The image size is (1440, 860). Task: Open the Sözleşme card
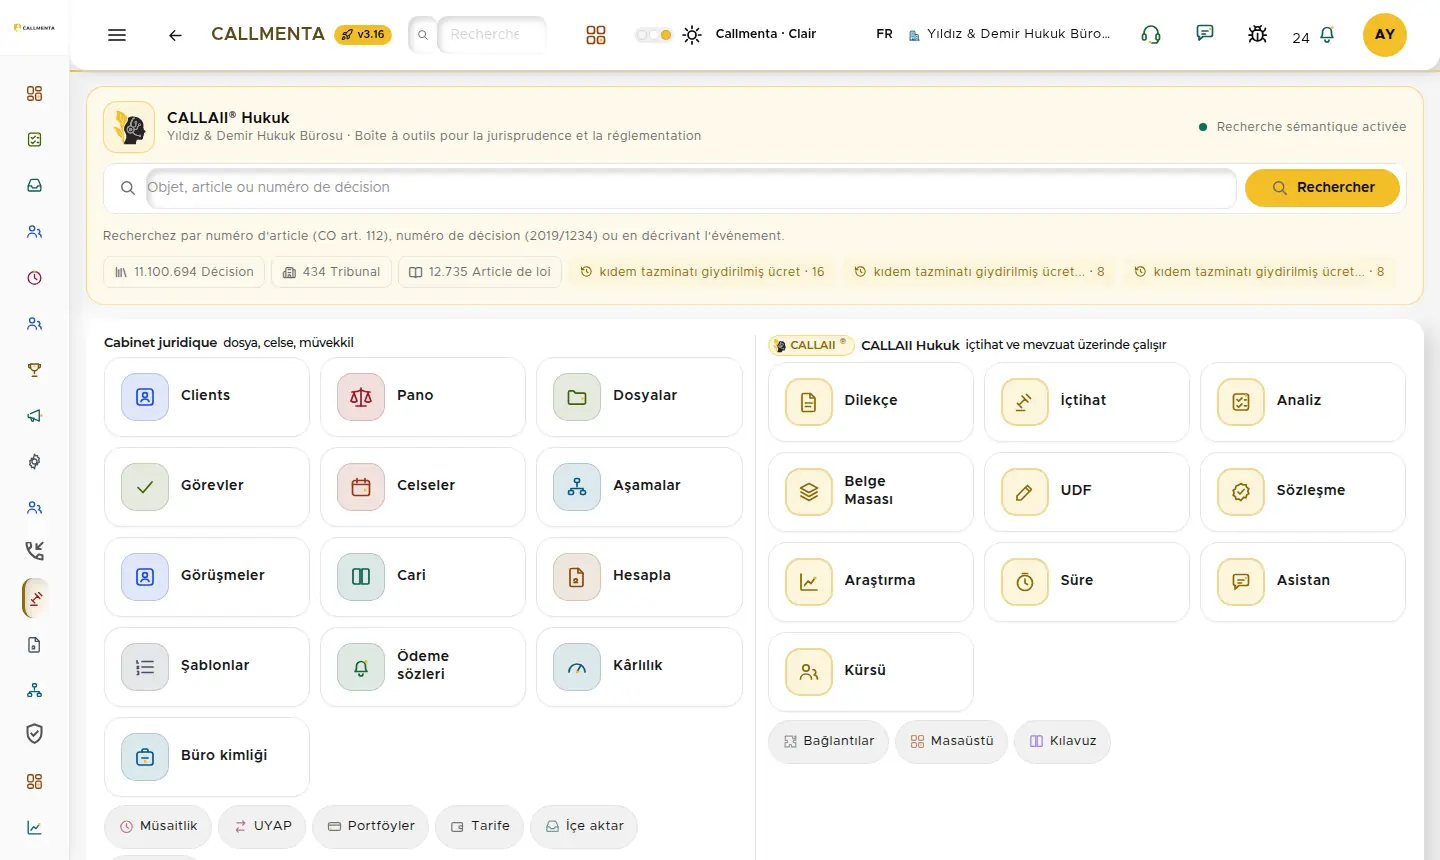click(1303, 492)
